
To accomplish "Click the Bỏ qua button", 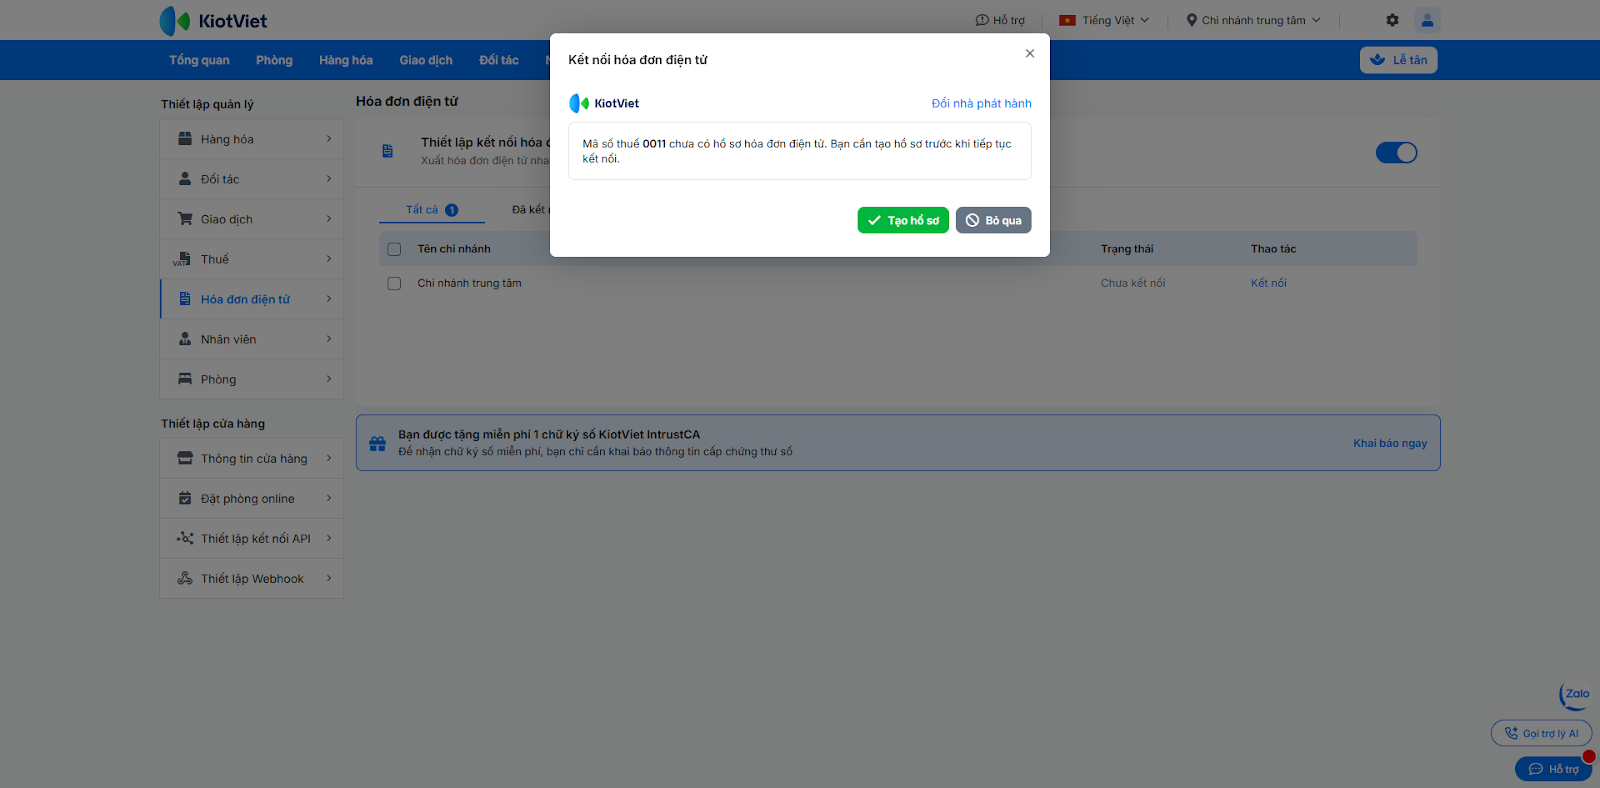I will click(994, 220).
